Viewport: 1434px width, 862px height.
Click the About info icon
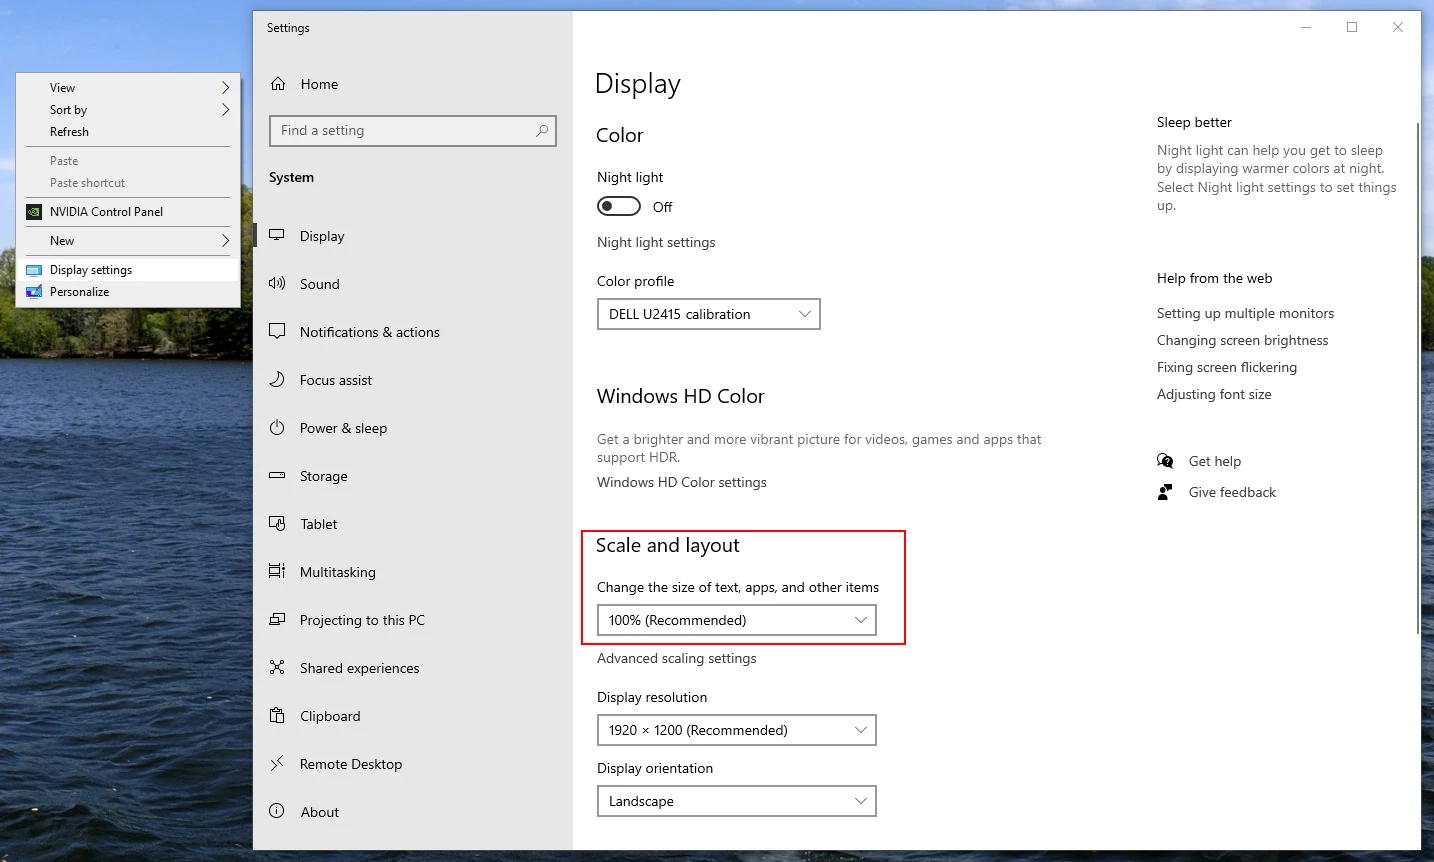point(277,811)
